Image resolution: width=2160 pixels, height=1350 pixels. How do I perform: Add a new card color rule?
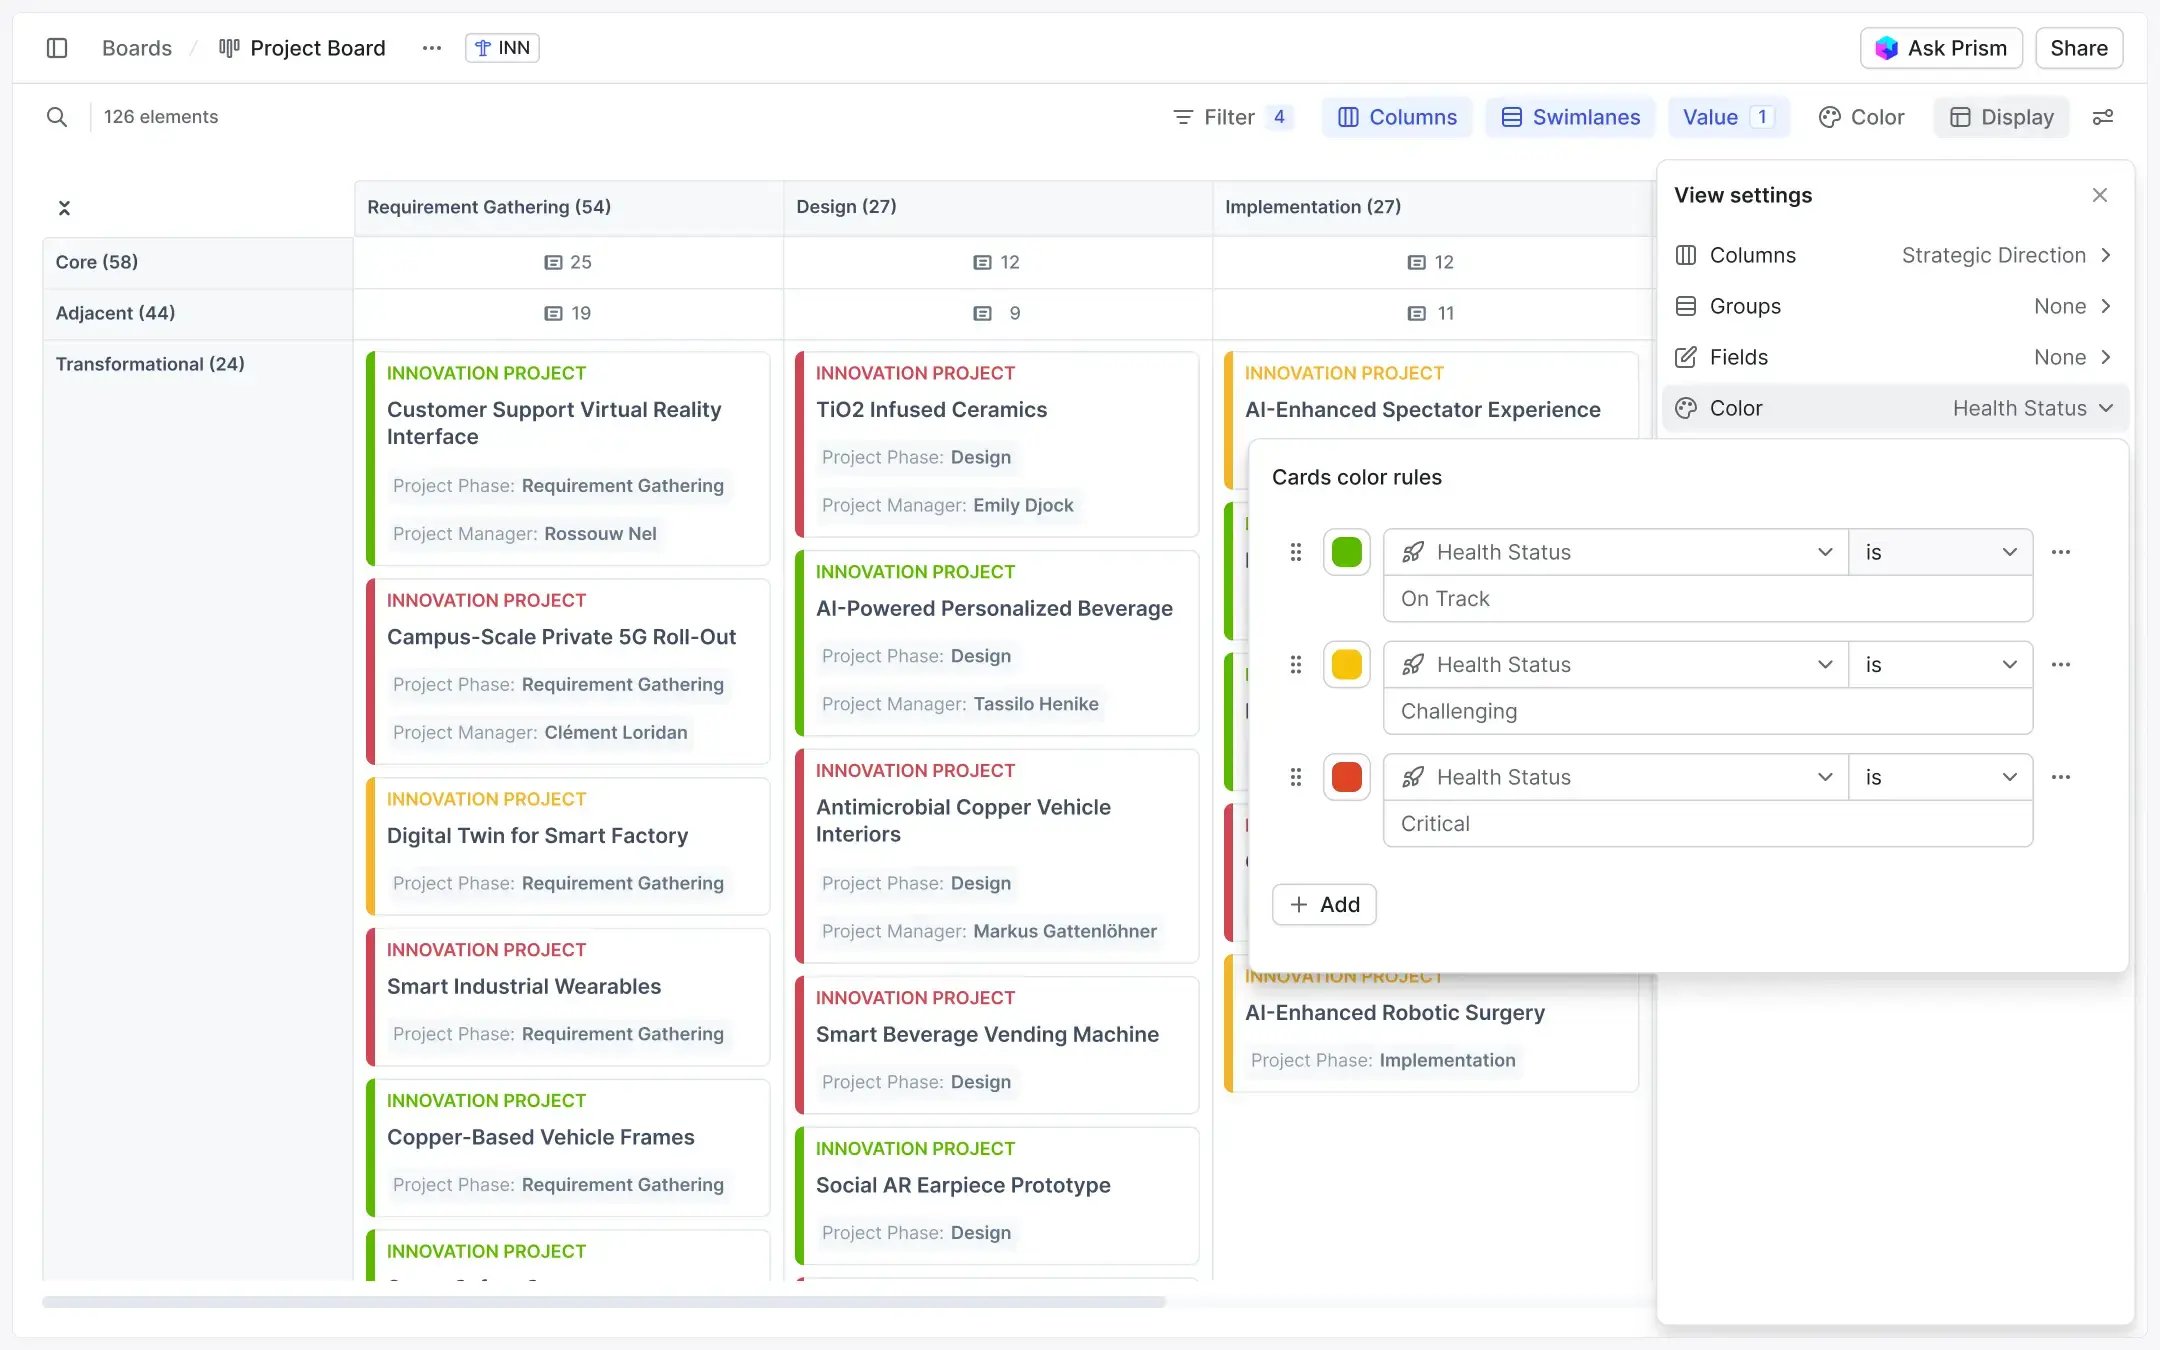[1323, 904]
